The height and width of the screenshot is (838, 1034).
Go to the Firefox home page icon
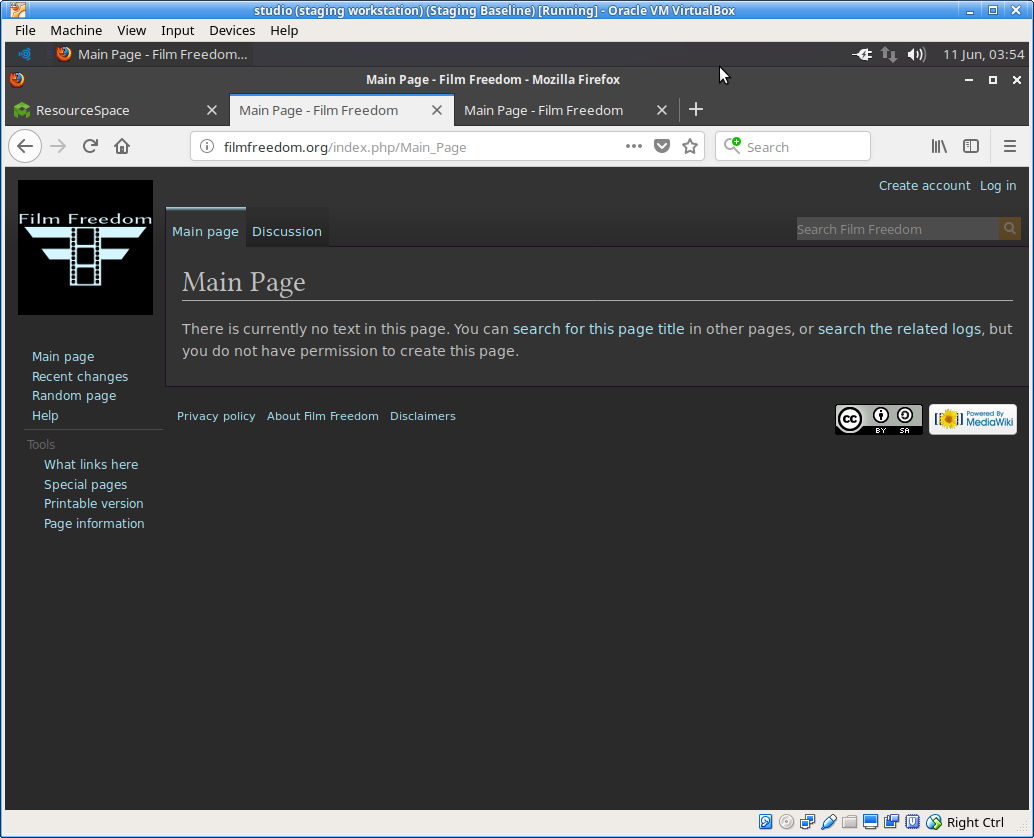122,147
